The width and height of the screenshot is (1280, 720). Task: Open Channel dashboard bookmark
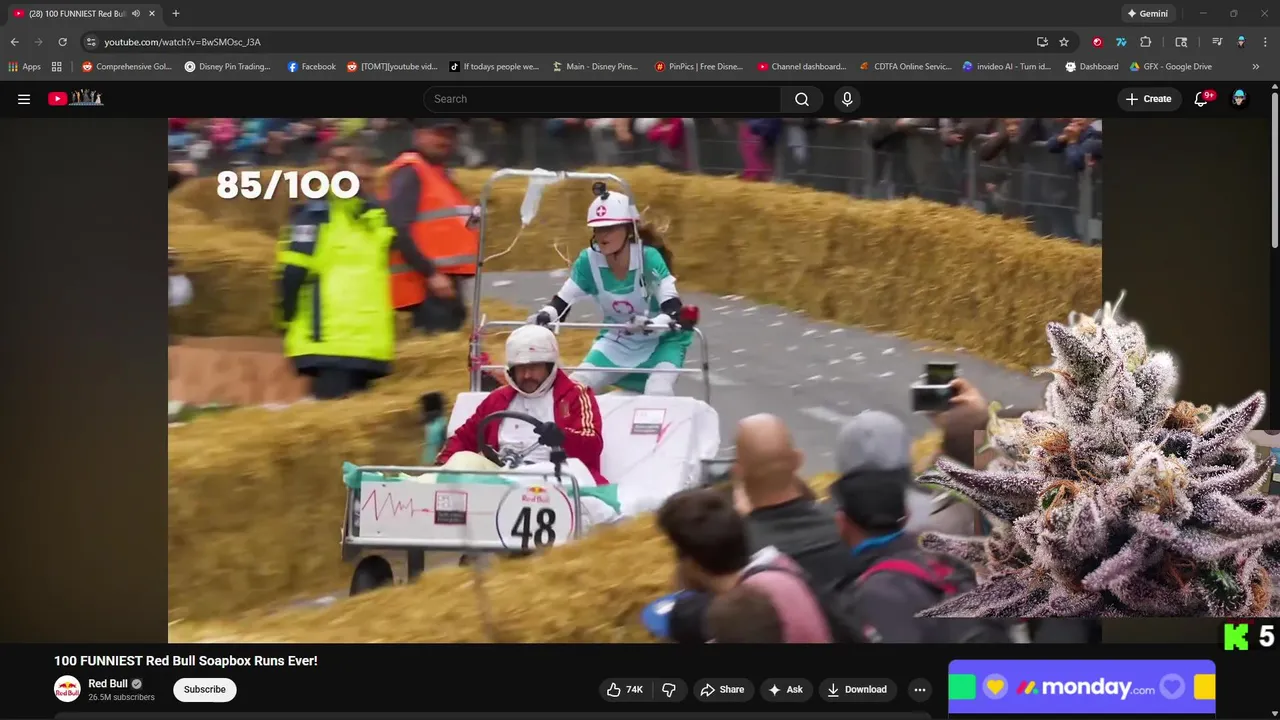[801, 67]
